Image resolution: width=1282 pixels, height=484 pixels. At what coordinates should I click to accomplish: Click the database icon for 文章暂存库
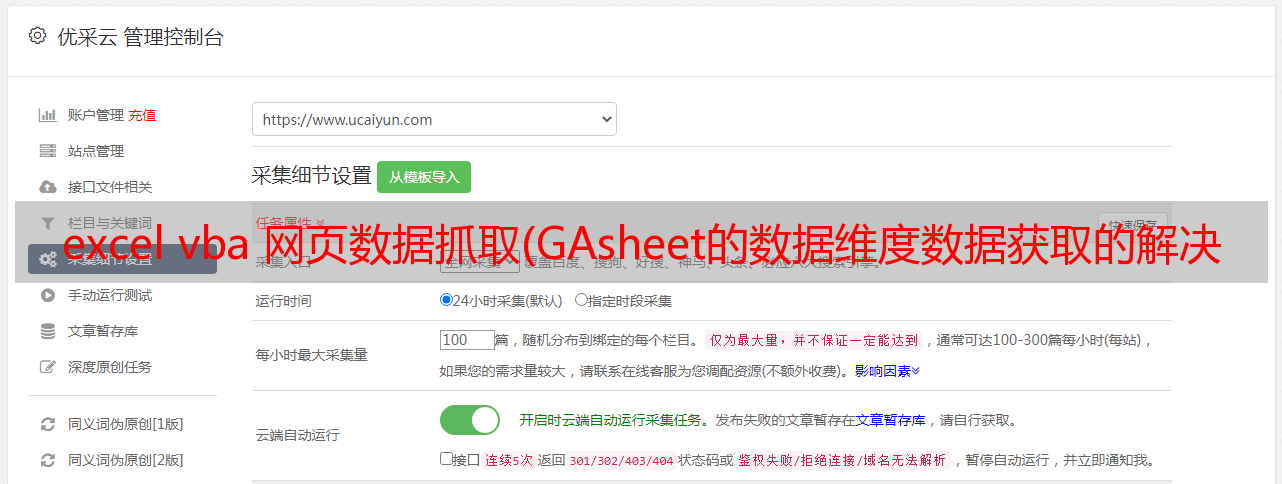click(x=48, y=331)
